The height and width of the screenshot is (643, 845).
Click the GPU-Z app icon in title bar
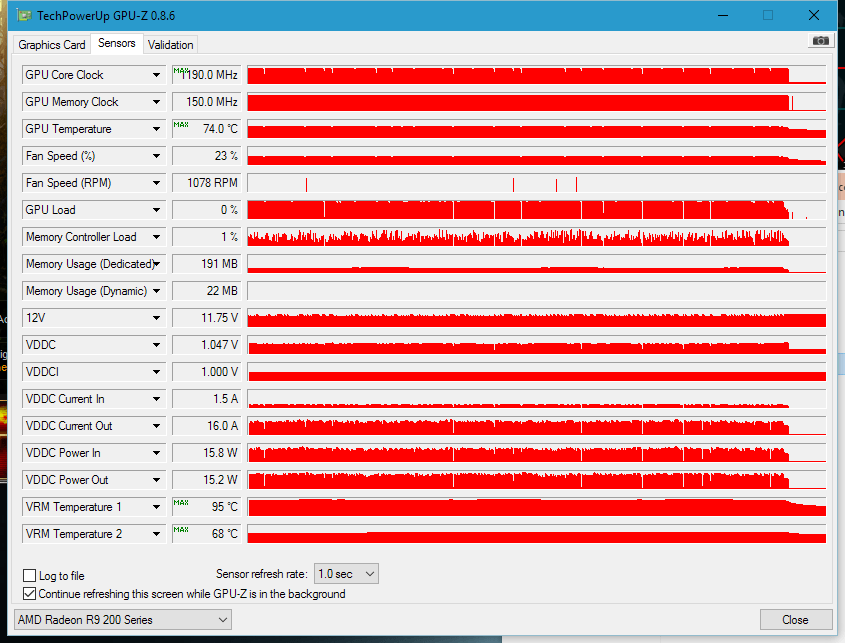[x=24, y=15]
